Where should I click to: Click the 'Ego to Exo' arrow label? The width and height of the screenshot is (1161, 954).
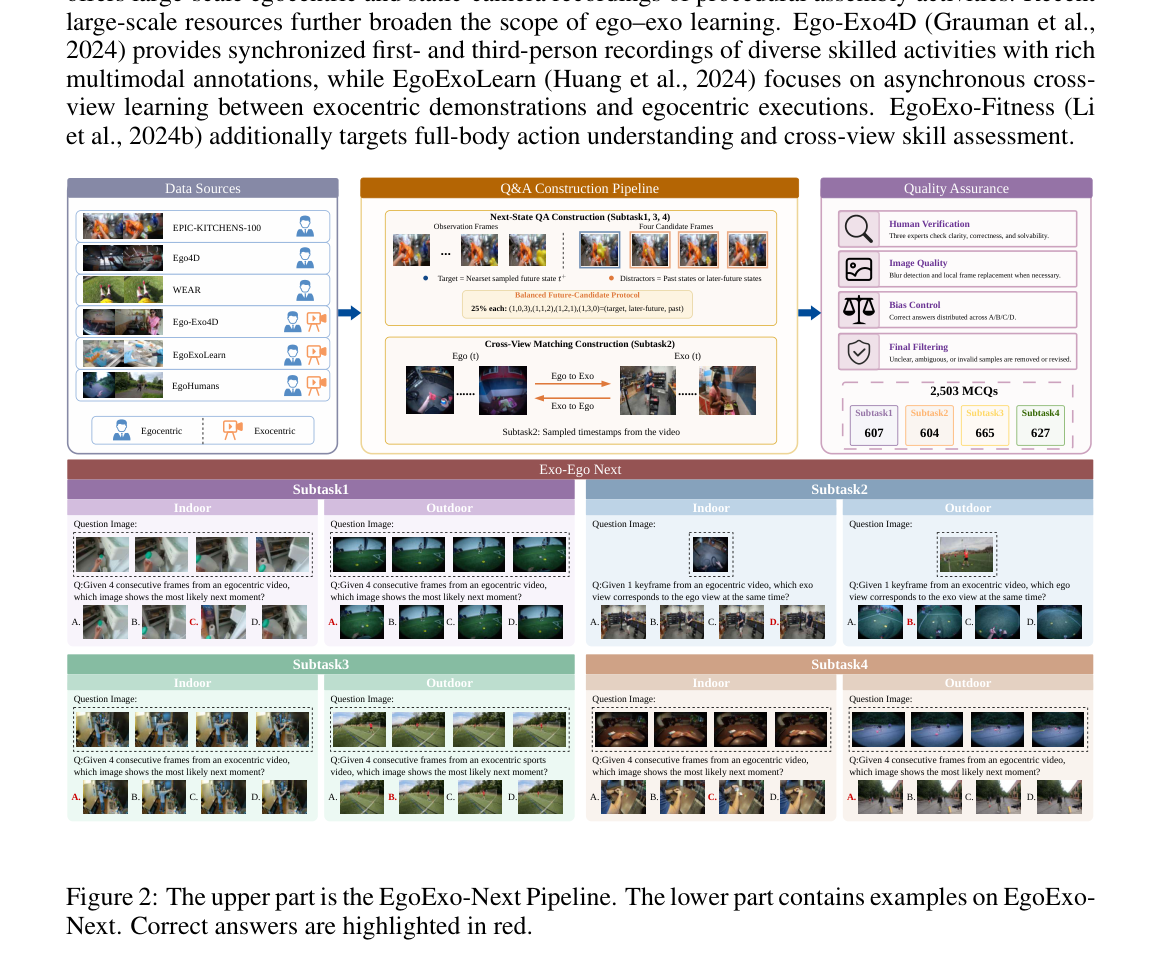572,376
